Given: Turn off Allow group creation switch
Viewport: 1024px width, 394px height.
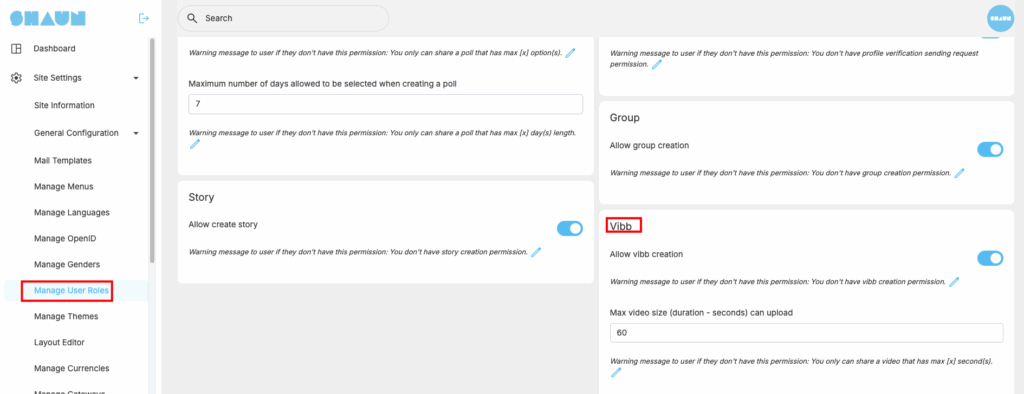Looking at the screenshot, I should coord(989,150).
